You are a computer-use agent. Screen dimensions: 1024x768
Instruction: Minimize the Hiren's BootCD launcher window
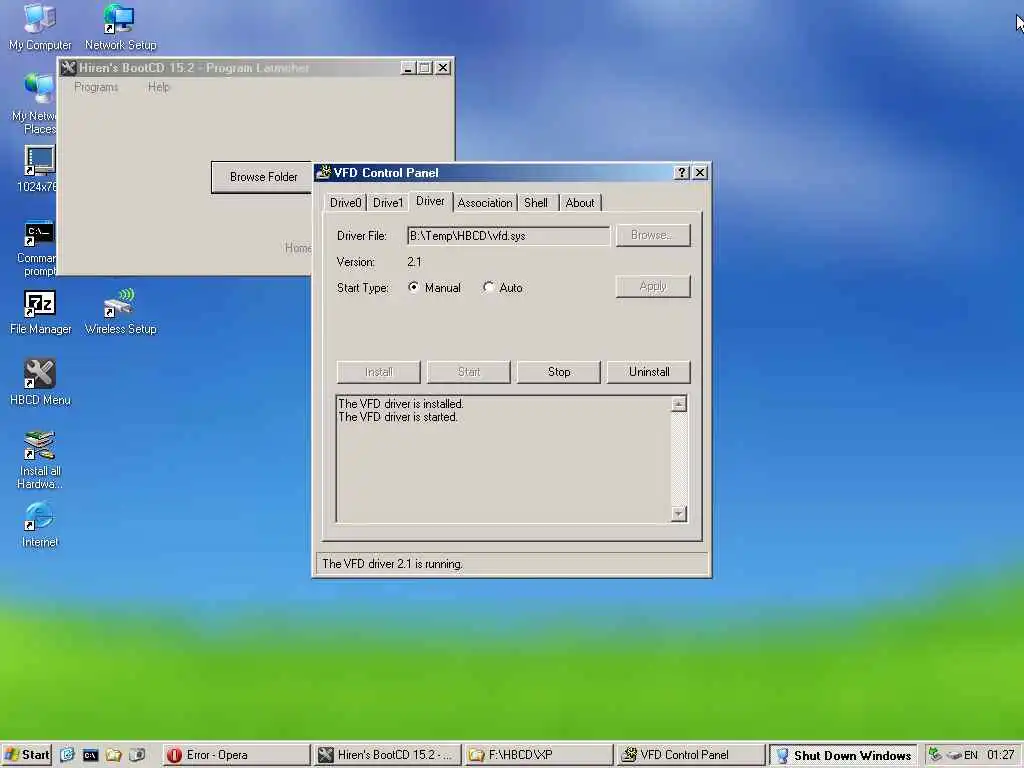click(x=408, y=68)
